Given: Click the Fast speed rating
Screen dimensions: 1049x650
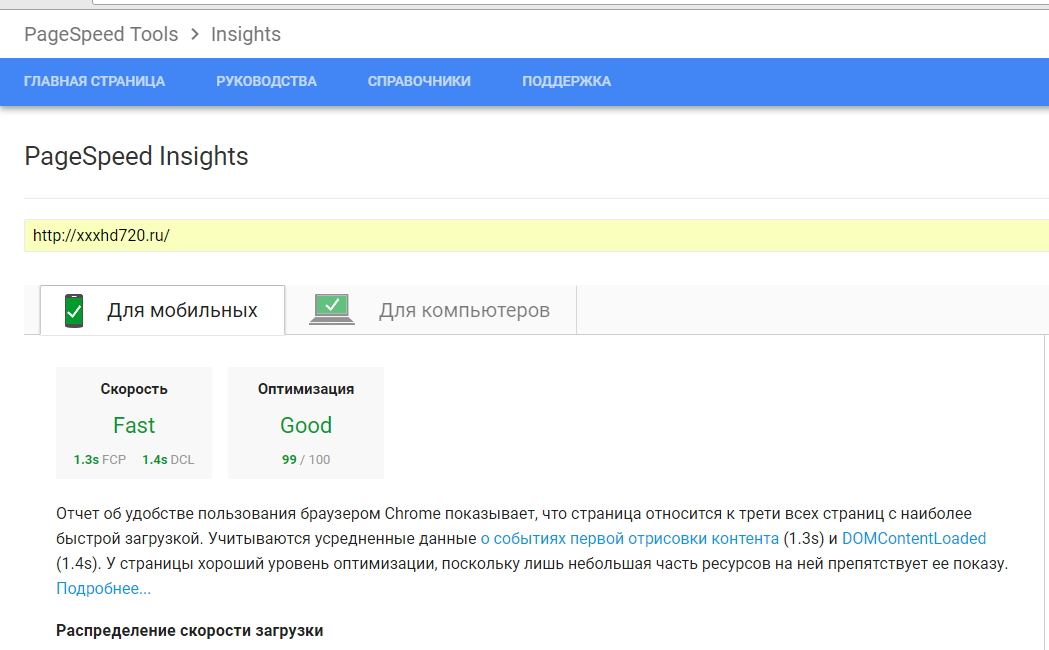Looking at the screenshot, I should tap(134, 425).
